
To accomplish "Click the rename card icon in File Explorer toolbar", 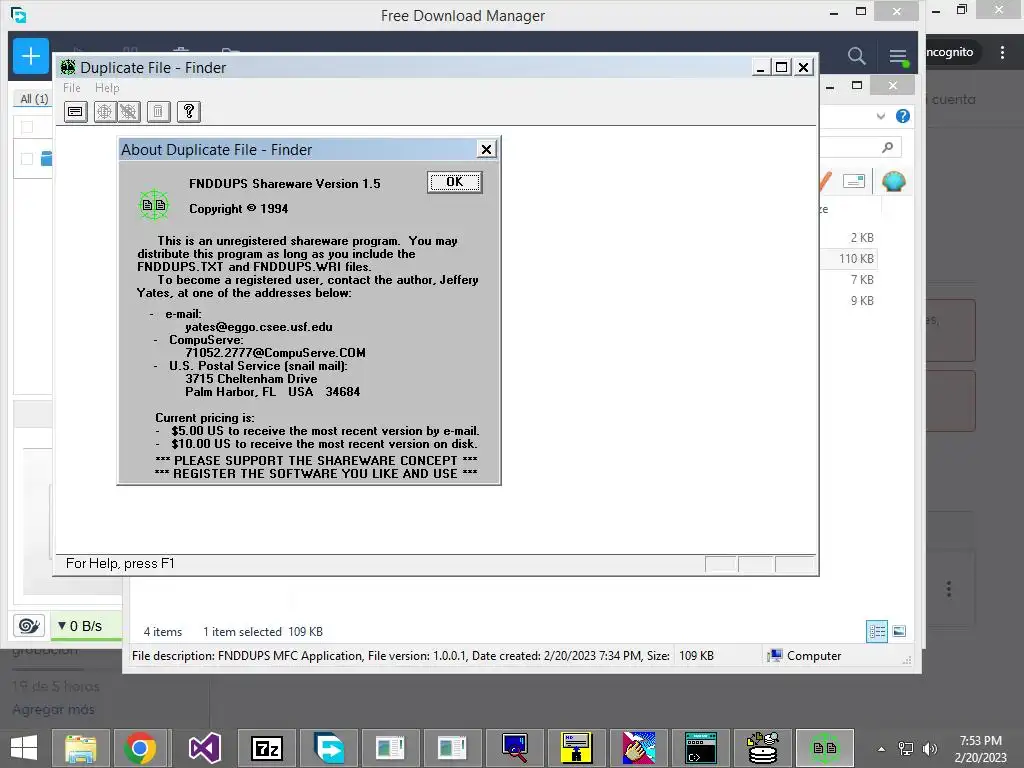I will pyautogui.click(x=854, y=181).
